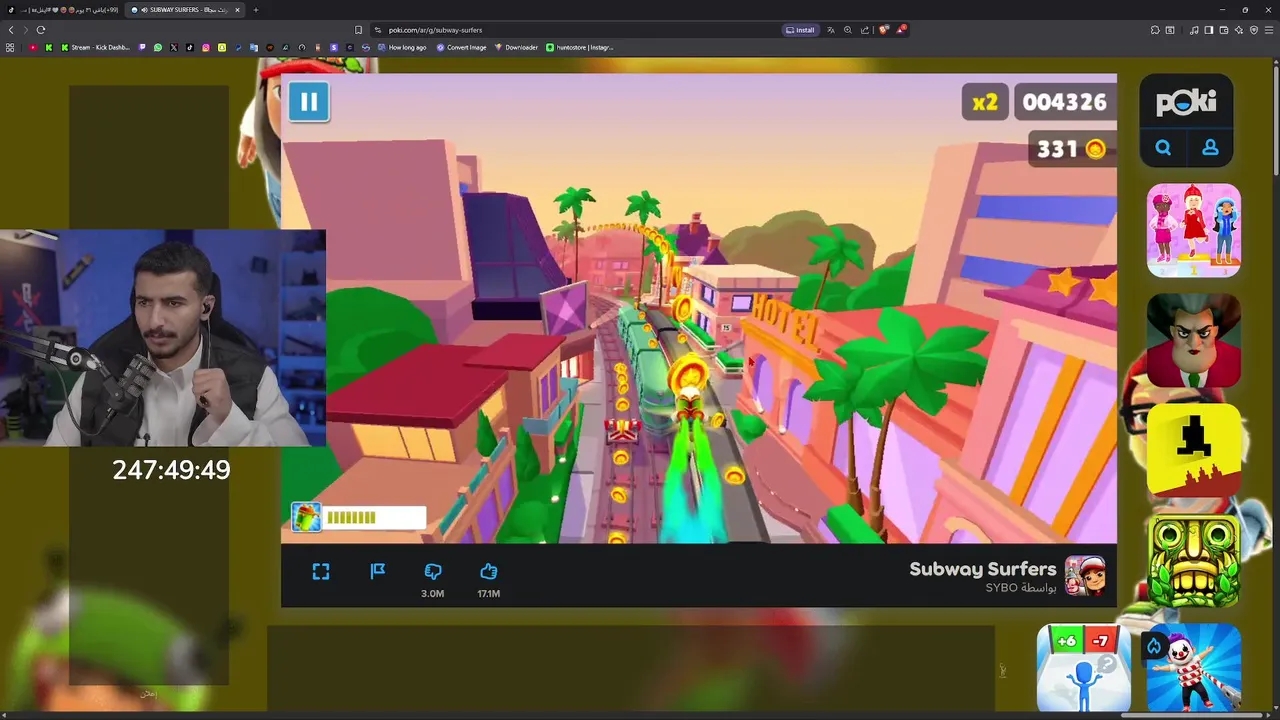The height and width of the screenshot is (720, 1280).
Task: Click the zoom magnifier icon in address bar
Action: coord(848,30)
